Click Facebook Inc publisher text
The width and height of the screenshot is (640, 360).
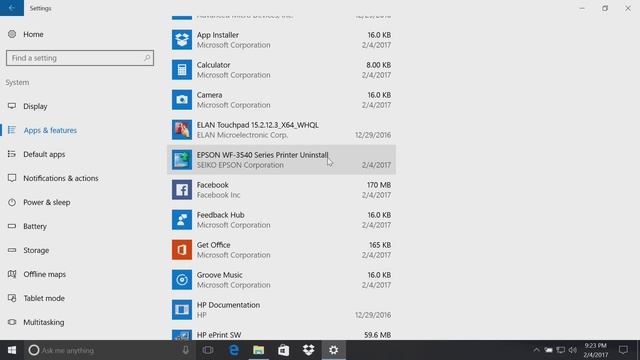coord(218,195)
